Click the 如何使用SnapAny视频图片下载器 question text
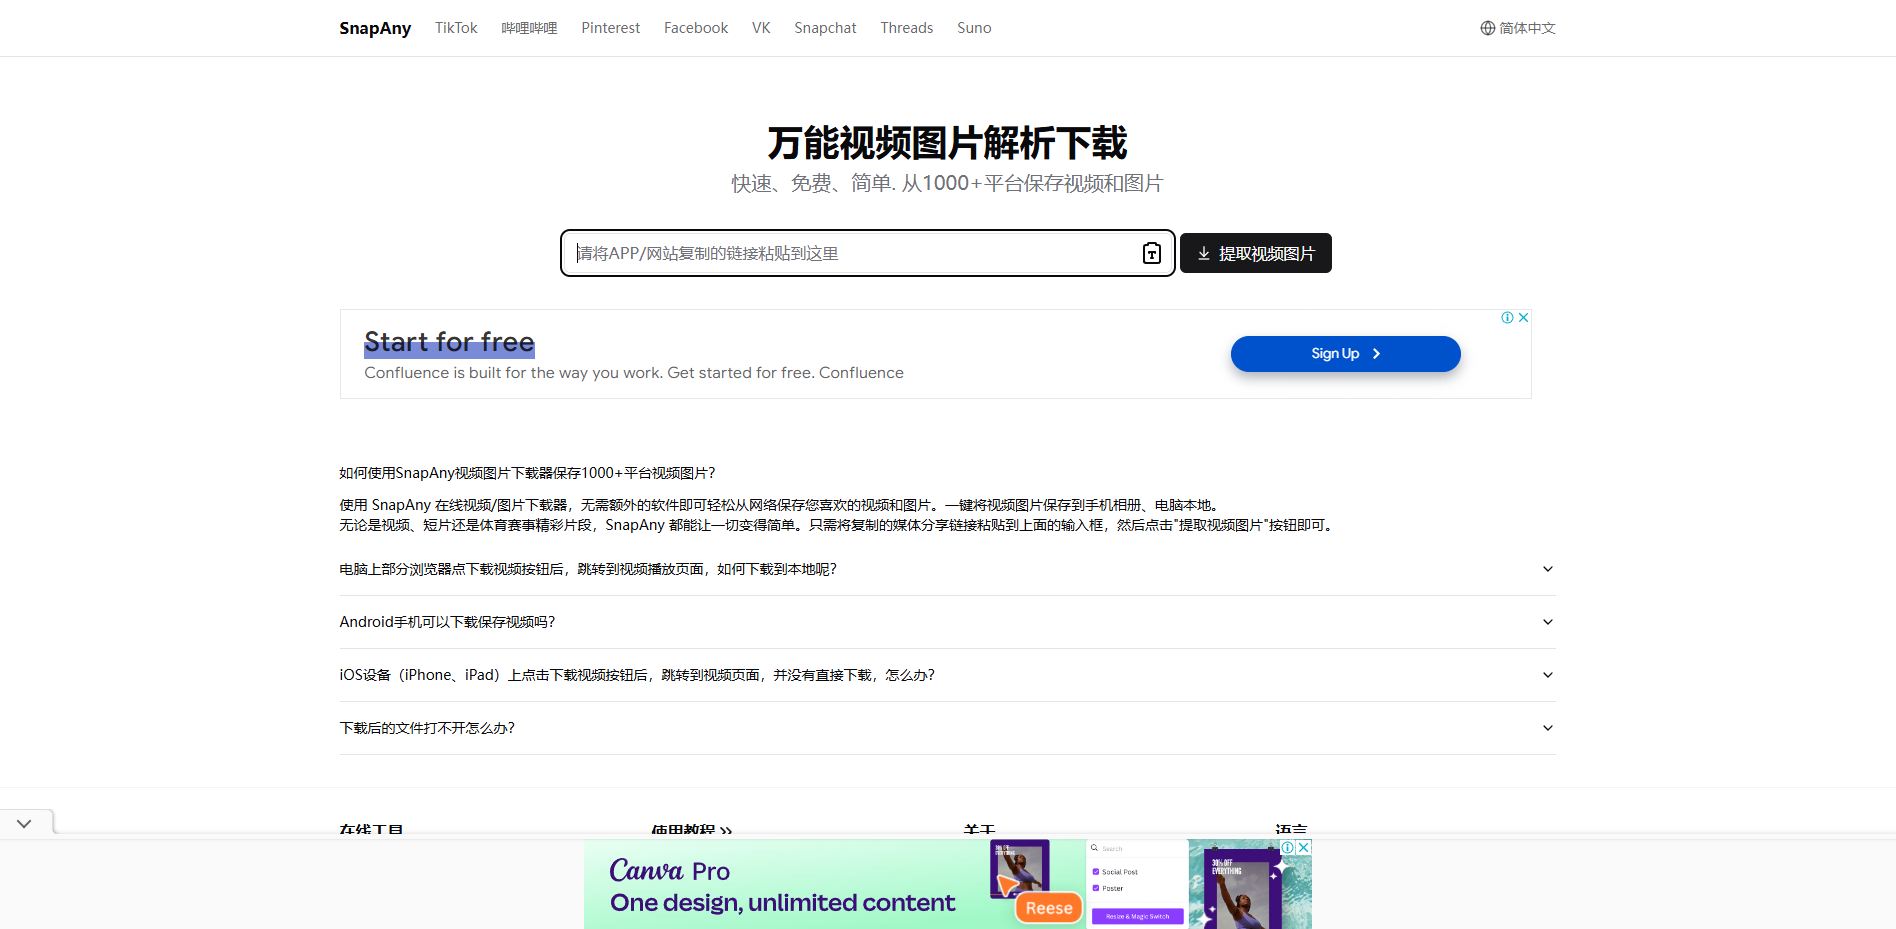 [527, 473]
